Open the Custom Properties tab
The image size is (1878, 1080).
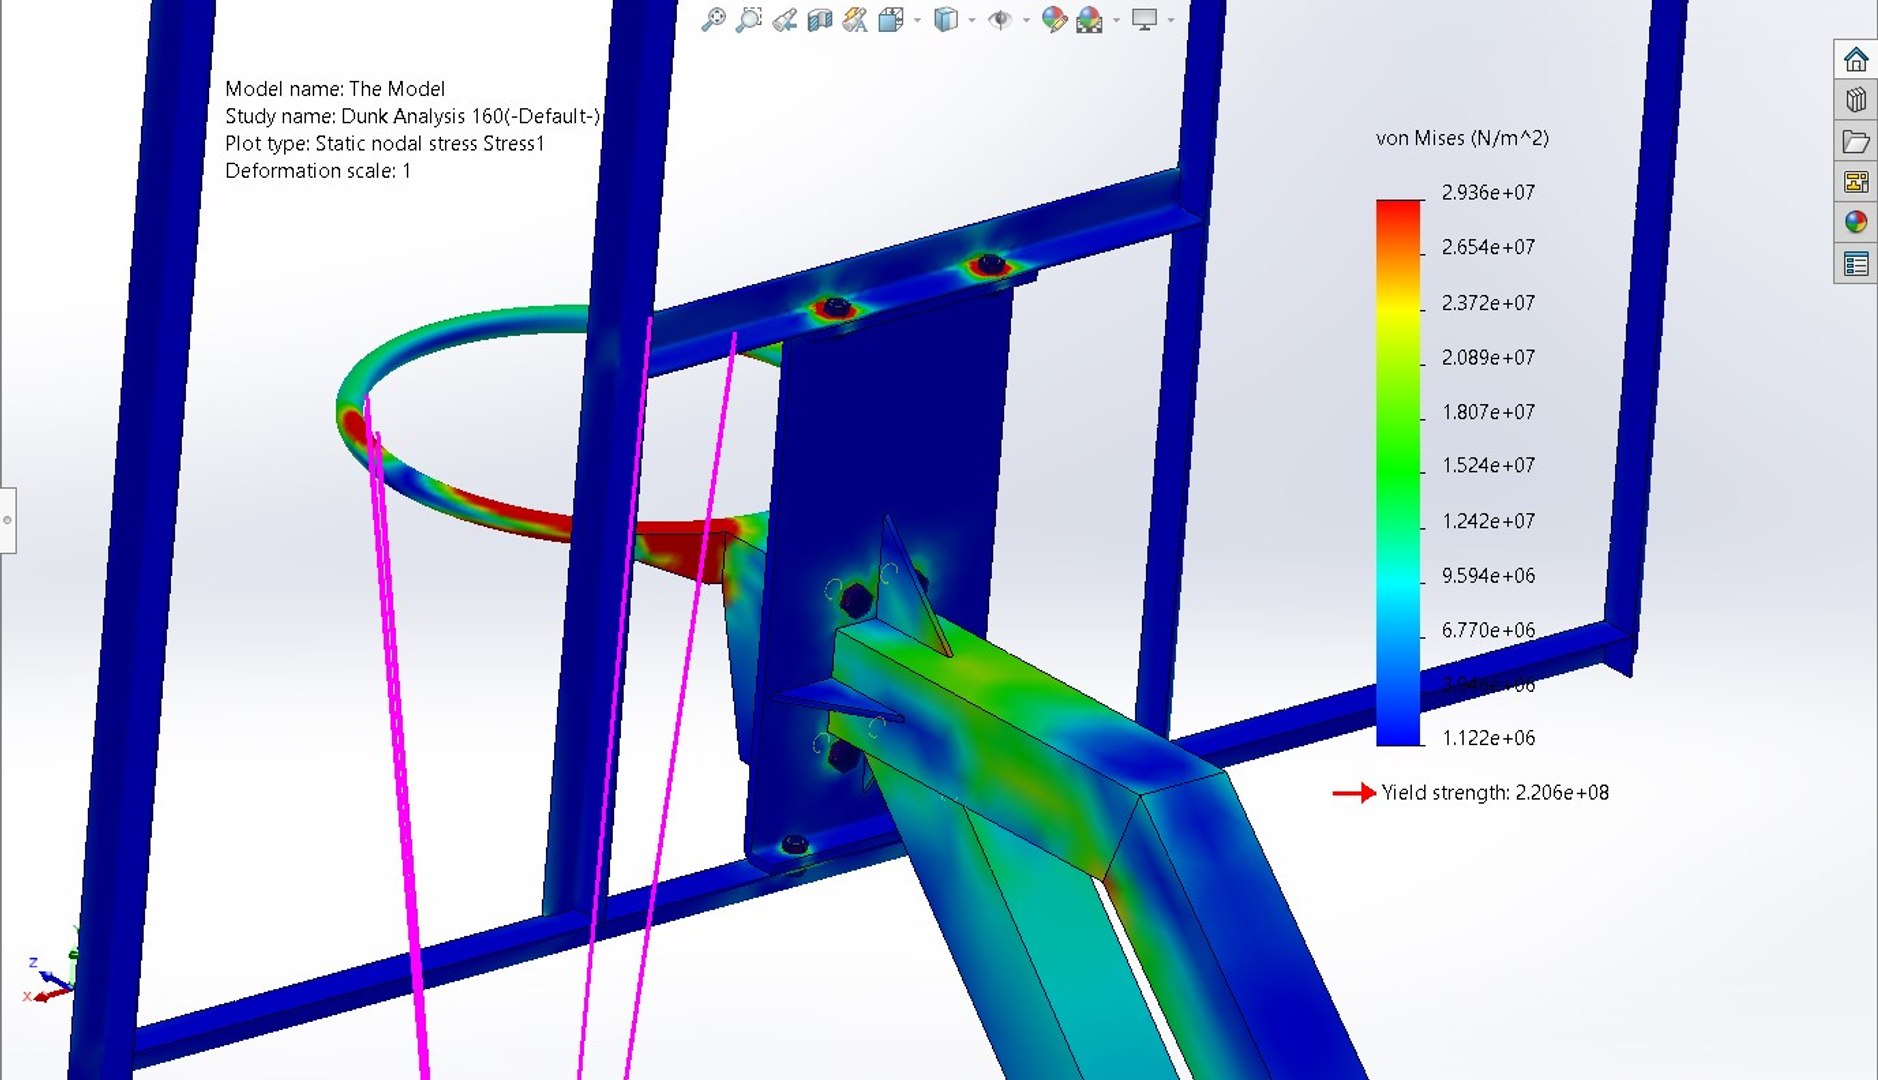[1856, 264]
